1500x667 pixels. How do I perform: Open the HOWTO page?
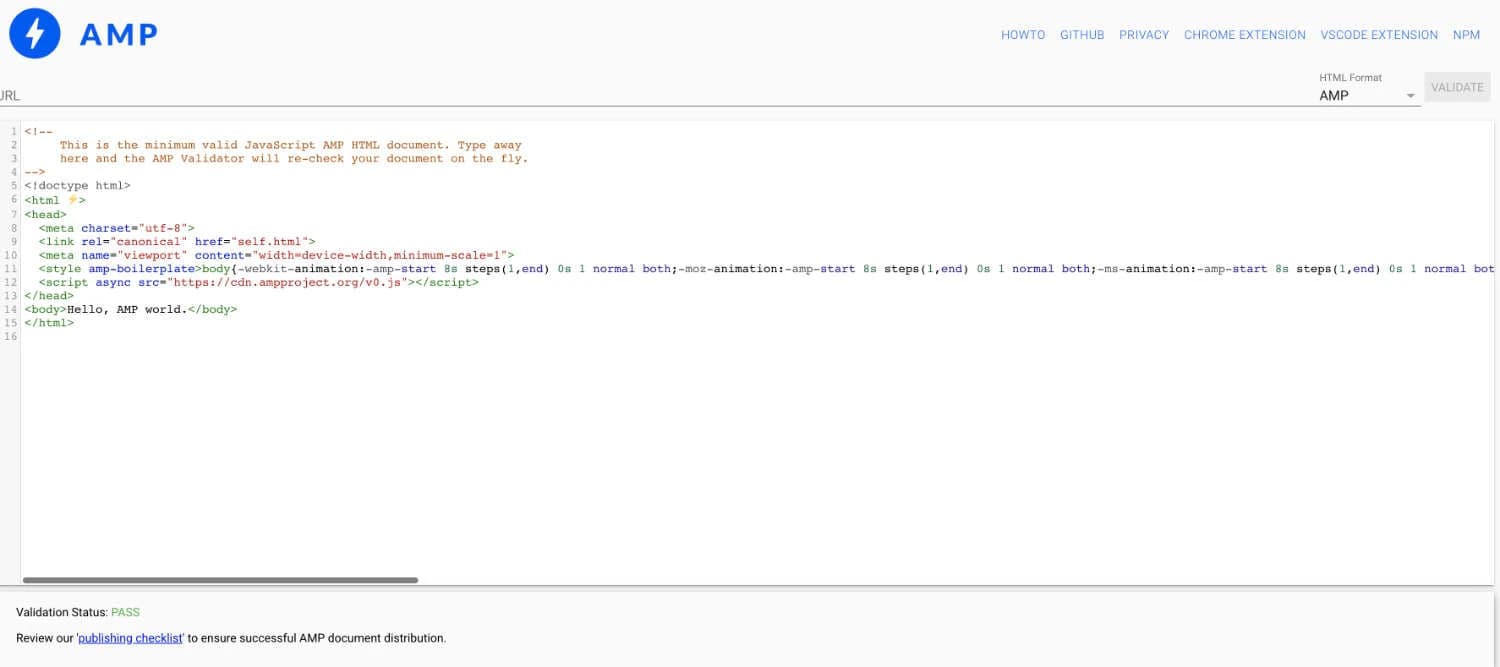click(1023, 34)
